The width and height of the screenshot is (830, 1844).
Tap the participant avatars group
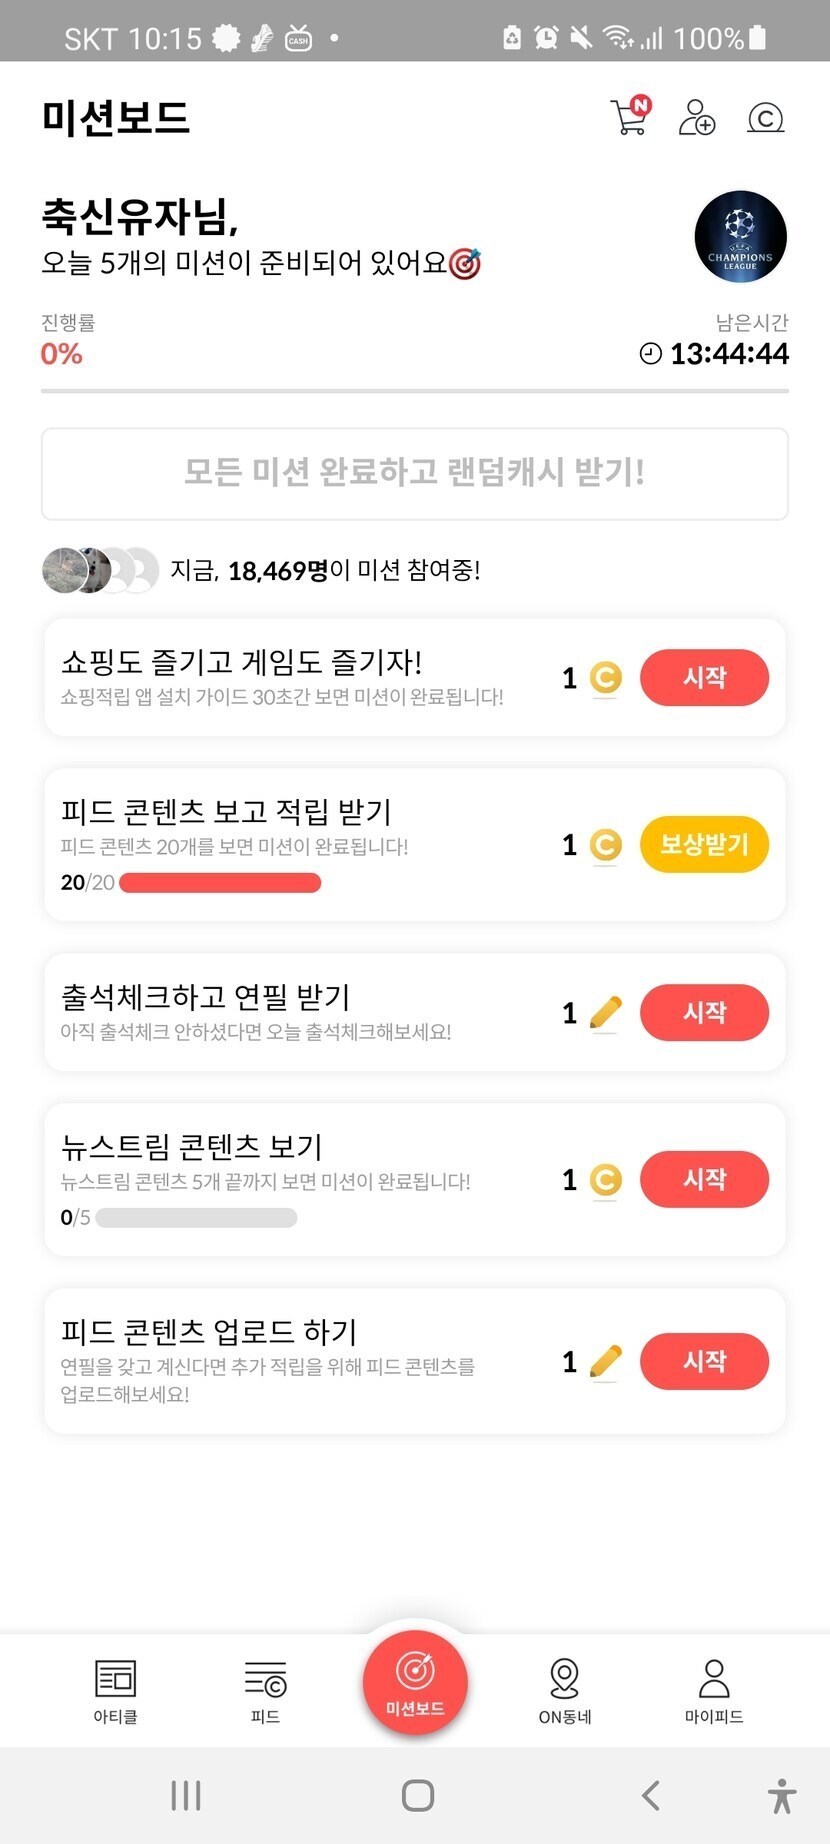pyautogui.click(x=100, y=570)
